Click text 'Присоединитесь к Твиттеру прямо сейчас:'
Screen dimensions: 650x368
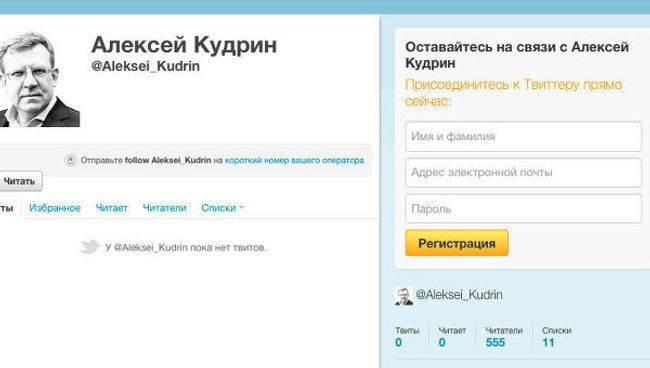click(x=514, y=92)
